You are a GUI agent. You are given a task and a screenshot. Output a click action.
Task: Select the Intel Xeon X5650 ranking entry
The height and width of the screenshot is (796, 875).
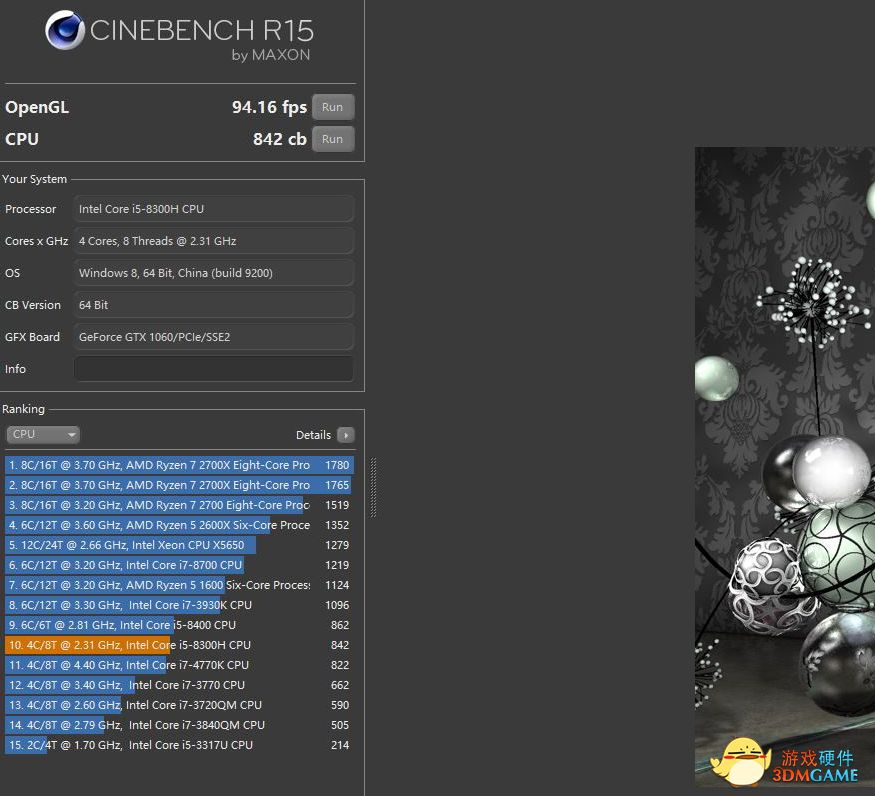[x=178, y=545]
